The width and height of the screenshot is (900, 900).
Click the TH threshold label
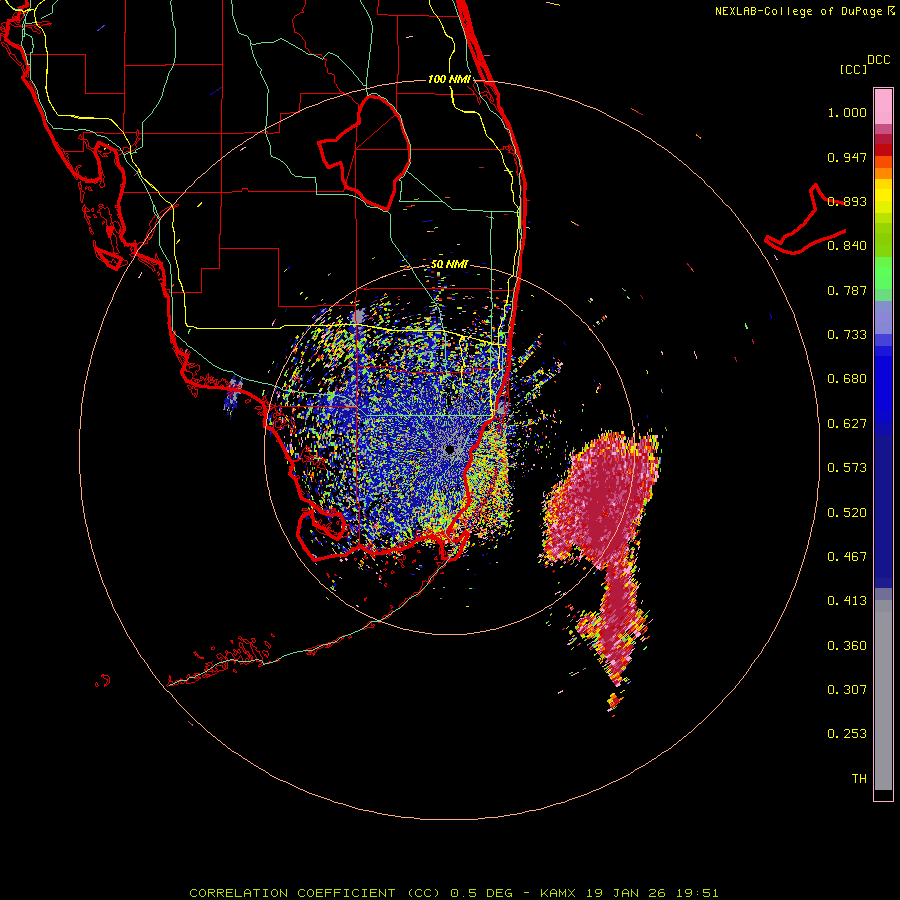(x=859, y=779)
